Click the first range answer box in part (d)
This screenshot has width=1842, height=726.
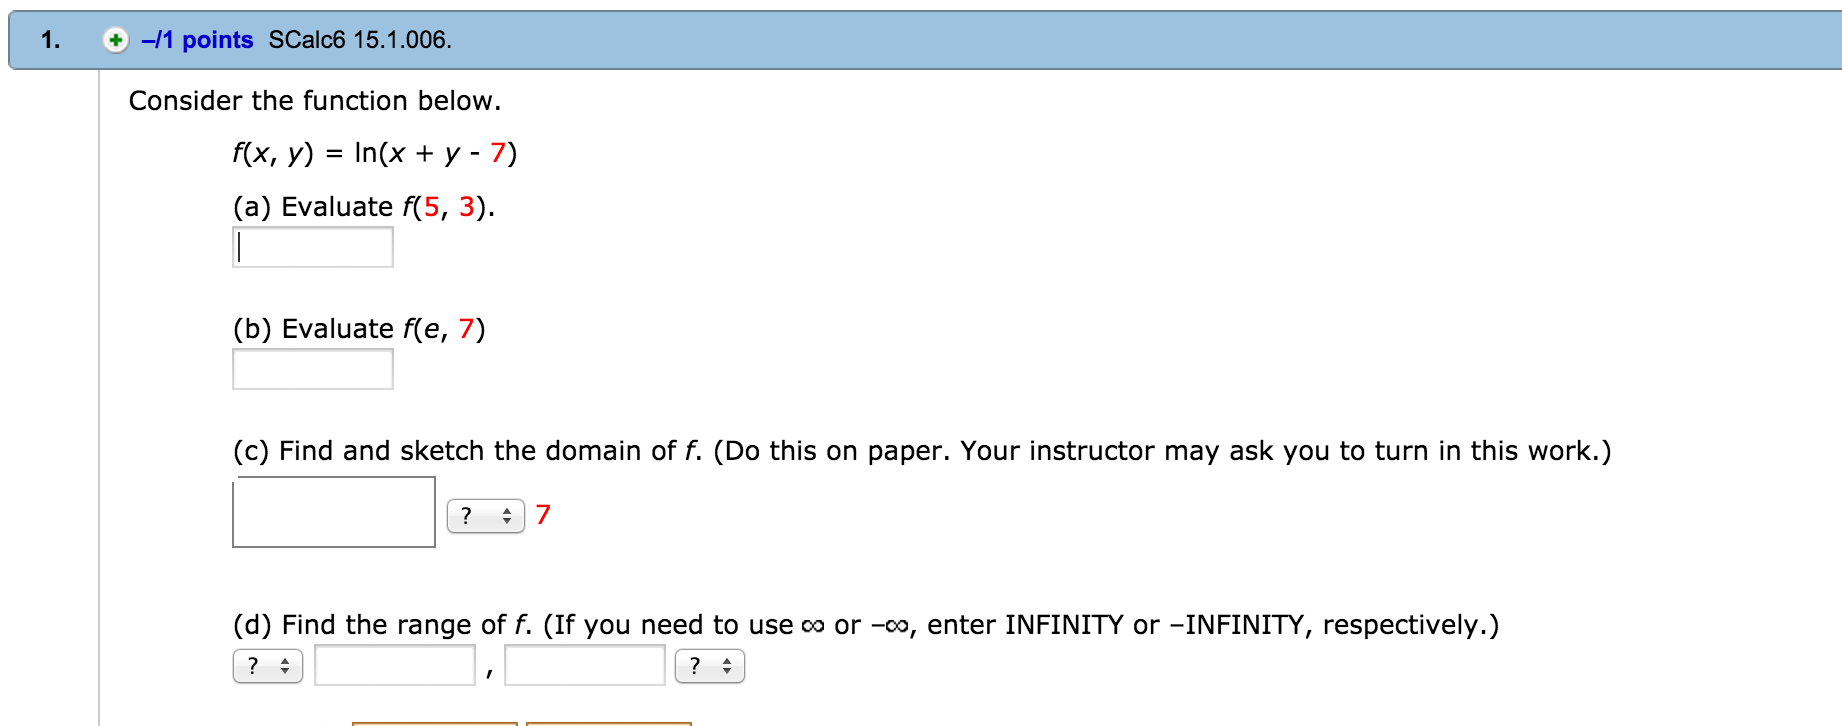(x=394, y=663)
